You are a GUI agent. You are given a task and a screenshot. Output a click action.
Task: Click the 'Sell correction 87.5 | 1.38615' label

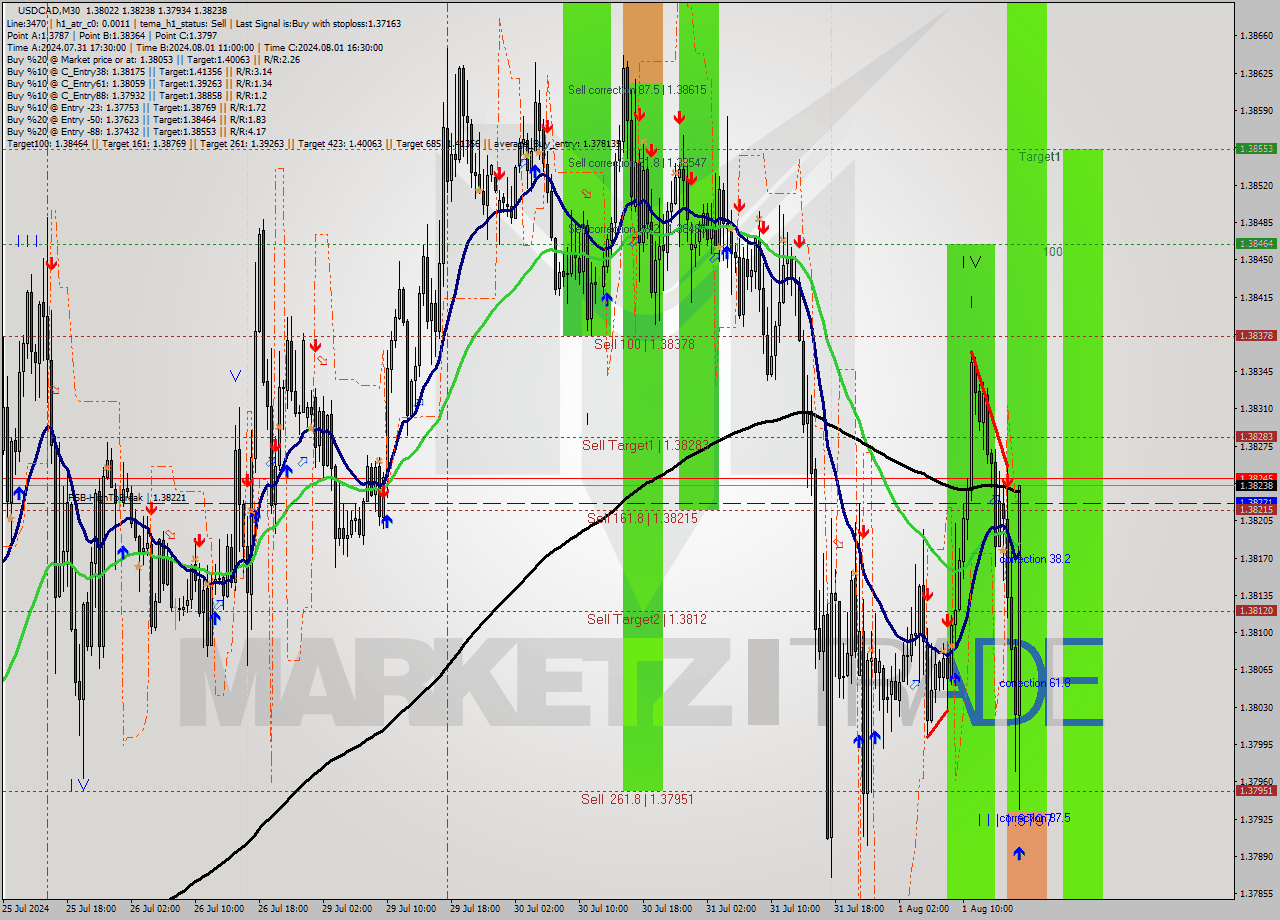tap(637, 89)
